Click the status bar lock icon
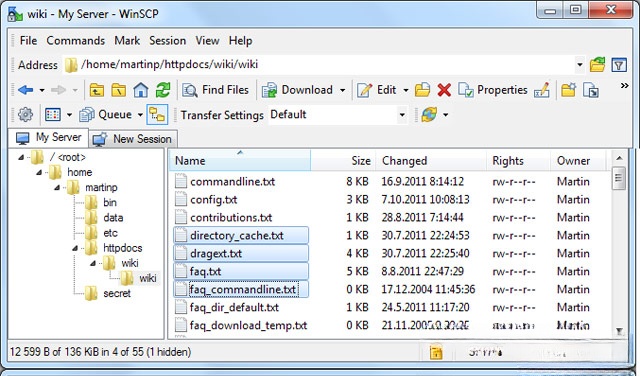The height and width of the screenshot is (376, 640). (436, 352)
